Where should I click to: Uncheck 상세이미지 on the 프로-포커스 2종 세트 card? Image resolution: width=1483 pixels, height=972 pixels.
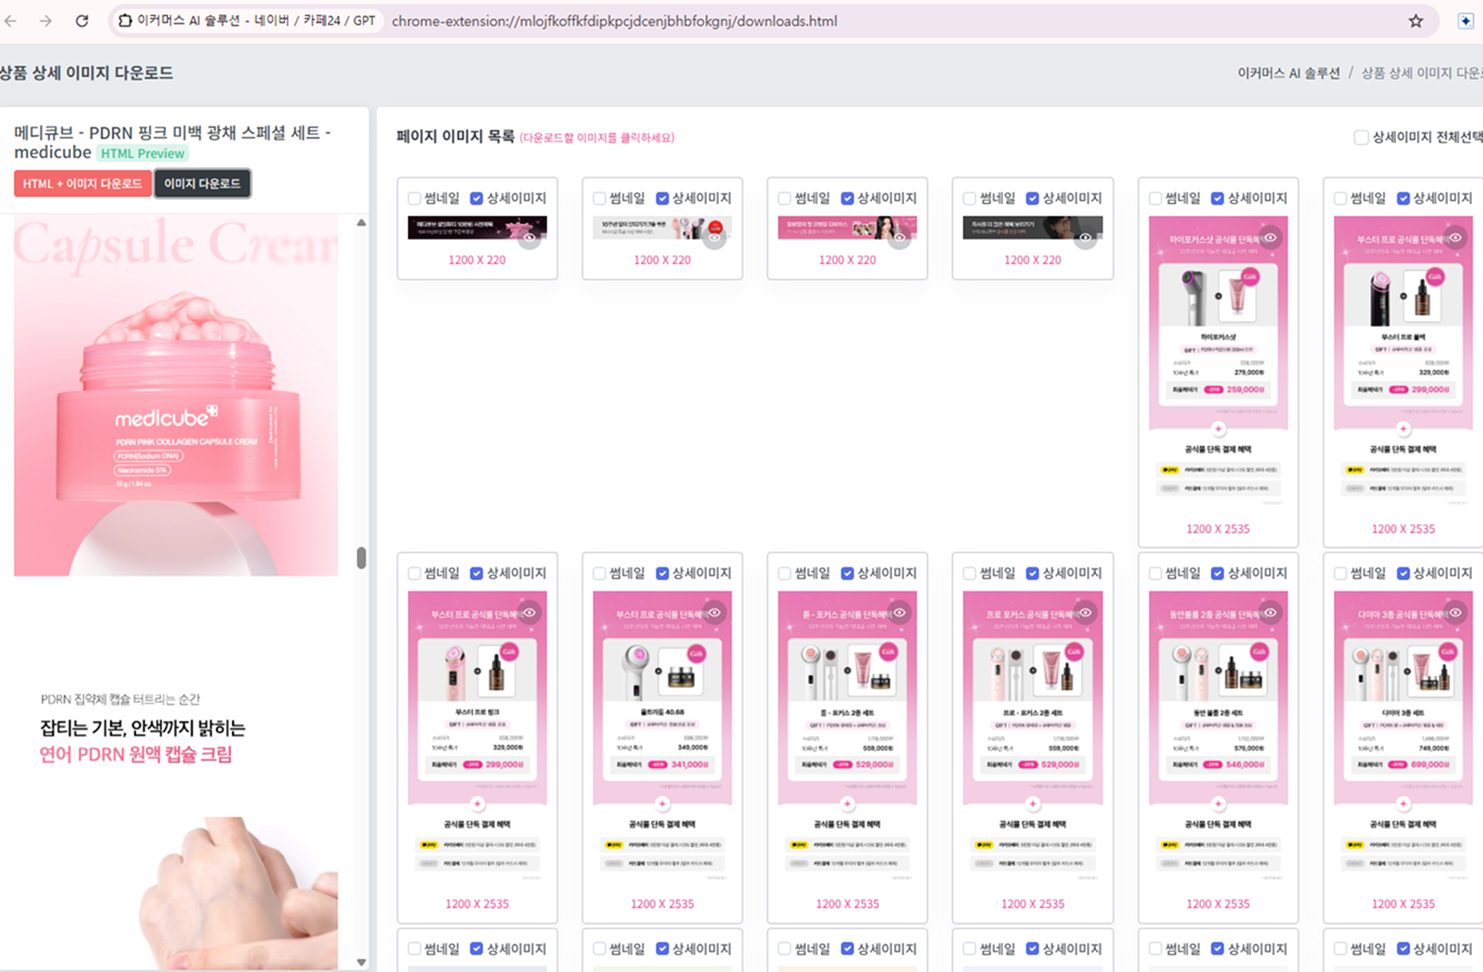(x=1032, y=573)
